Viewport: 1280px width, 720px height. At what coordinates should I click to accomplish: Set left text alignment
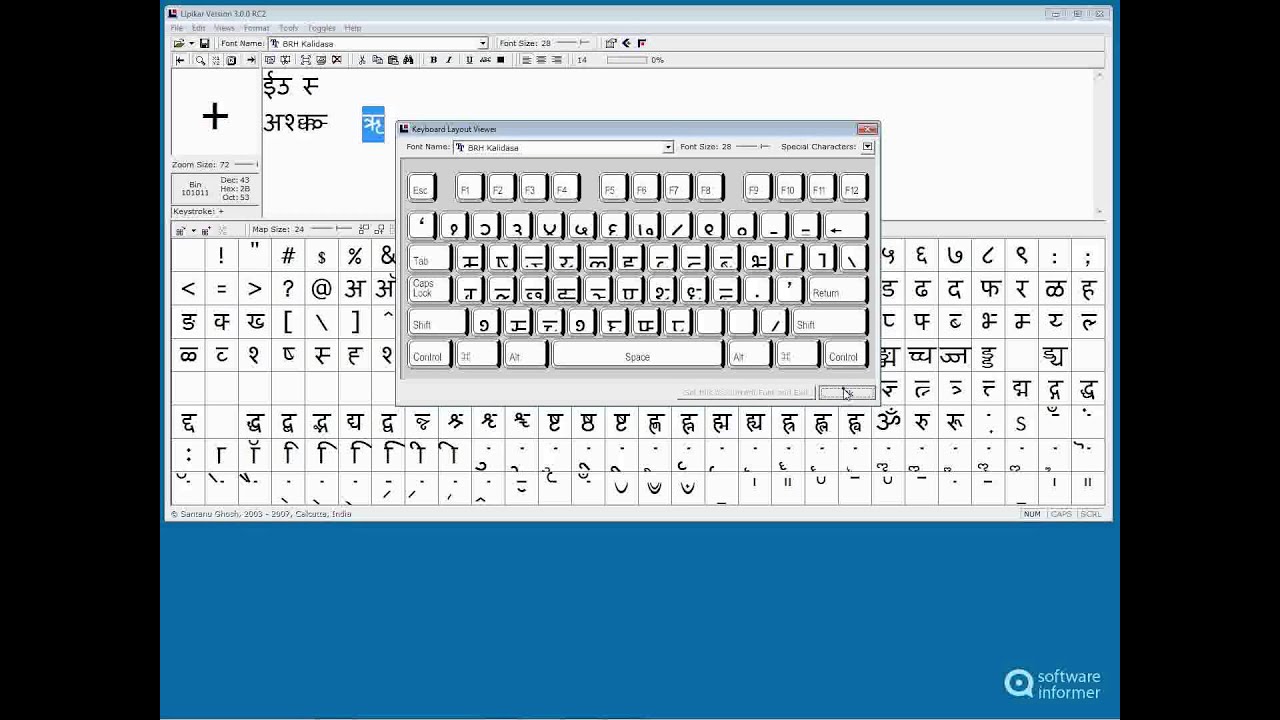tap(526, 60)
